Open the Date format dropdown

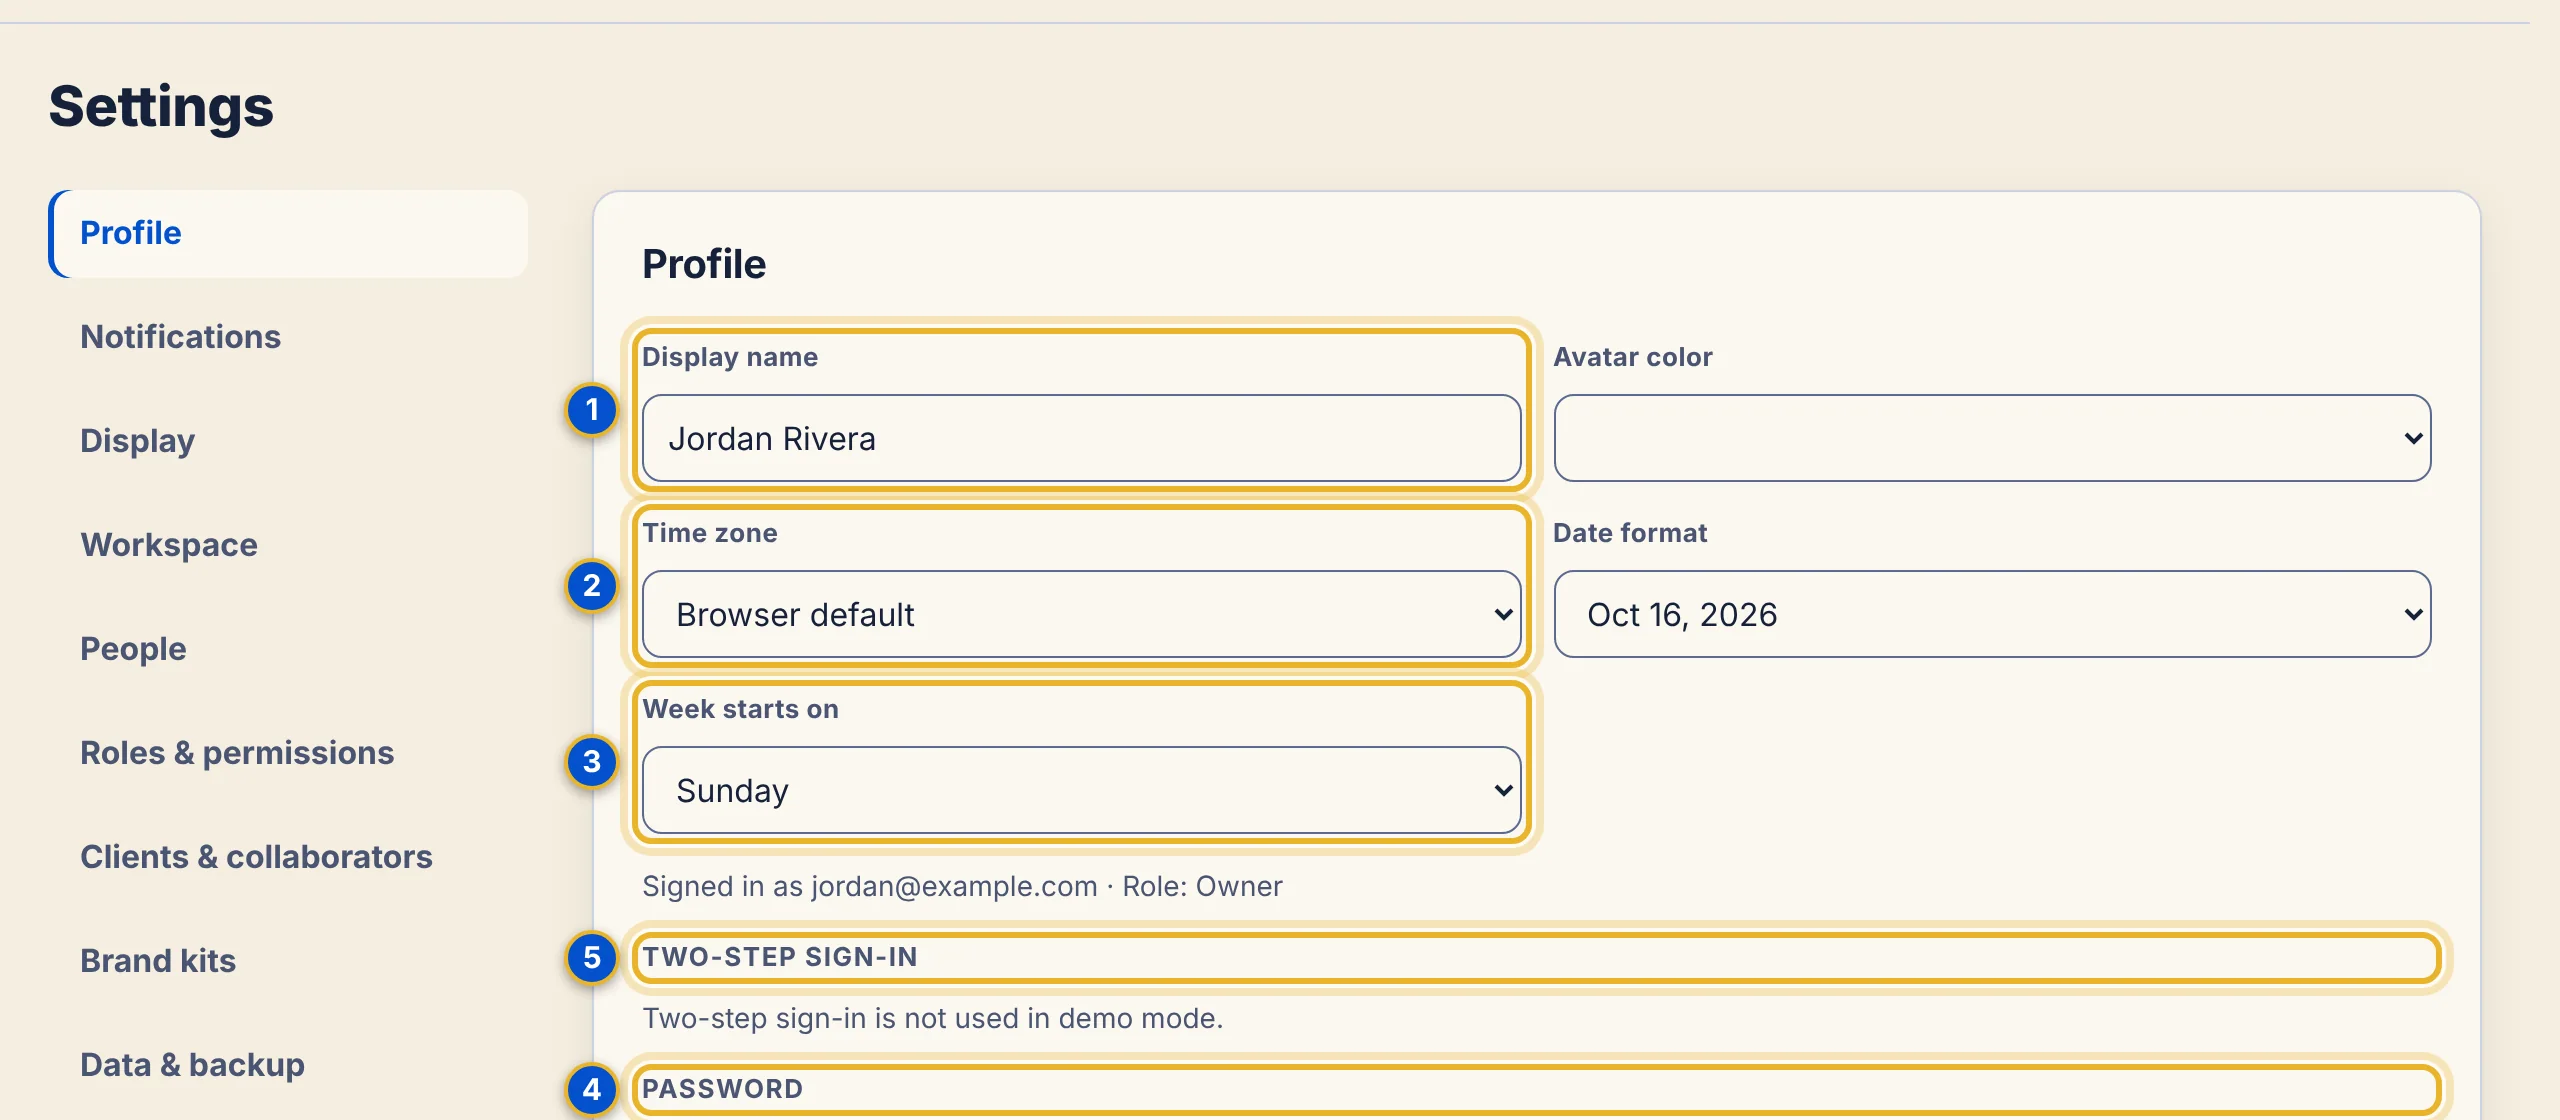tap(1992, 614)
